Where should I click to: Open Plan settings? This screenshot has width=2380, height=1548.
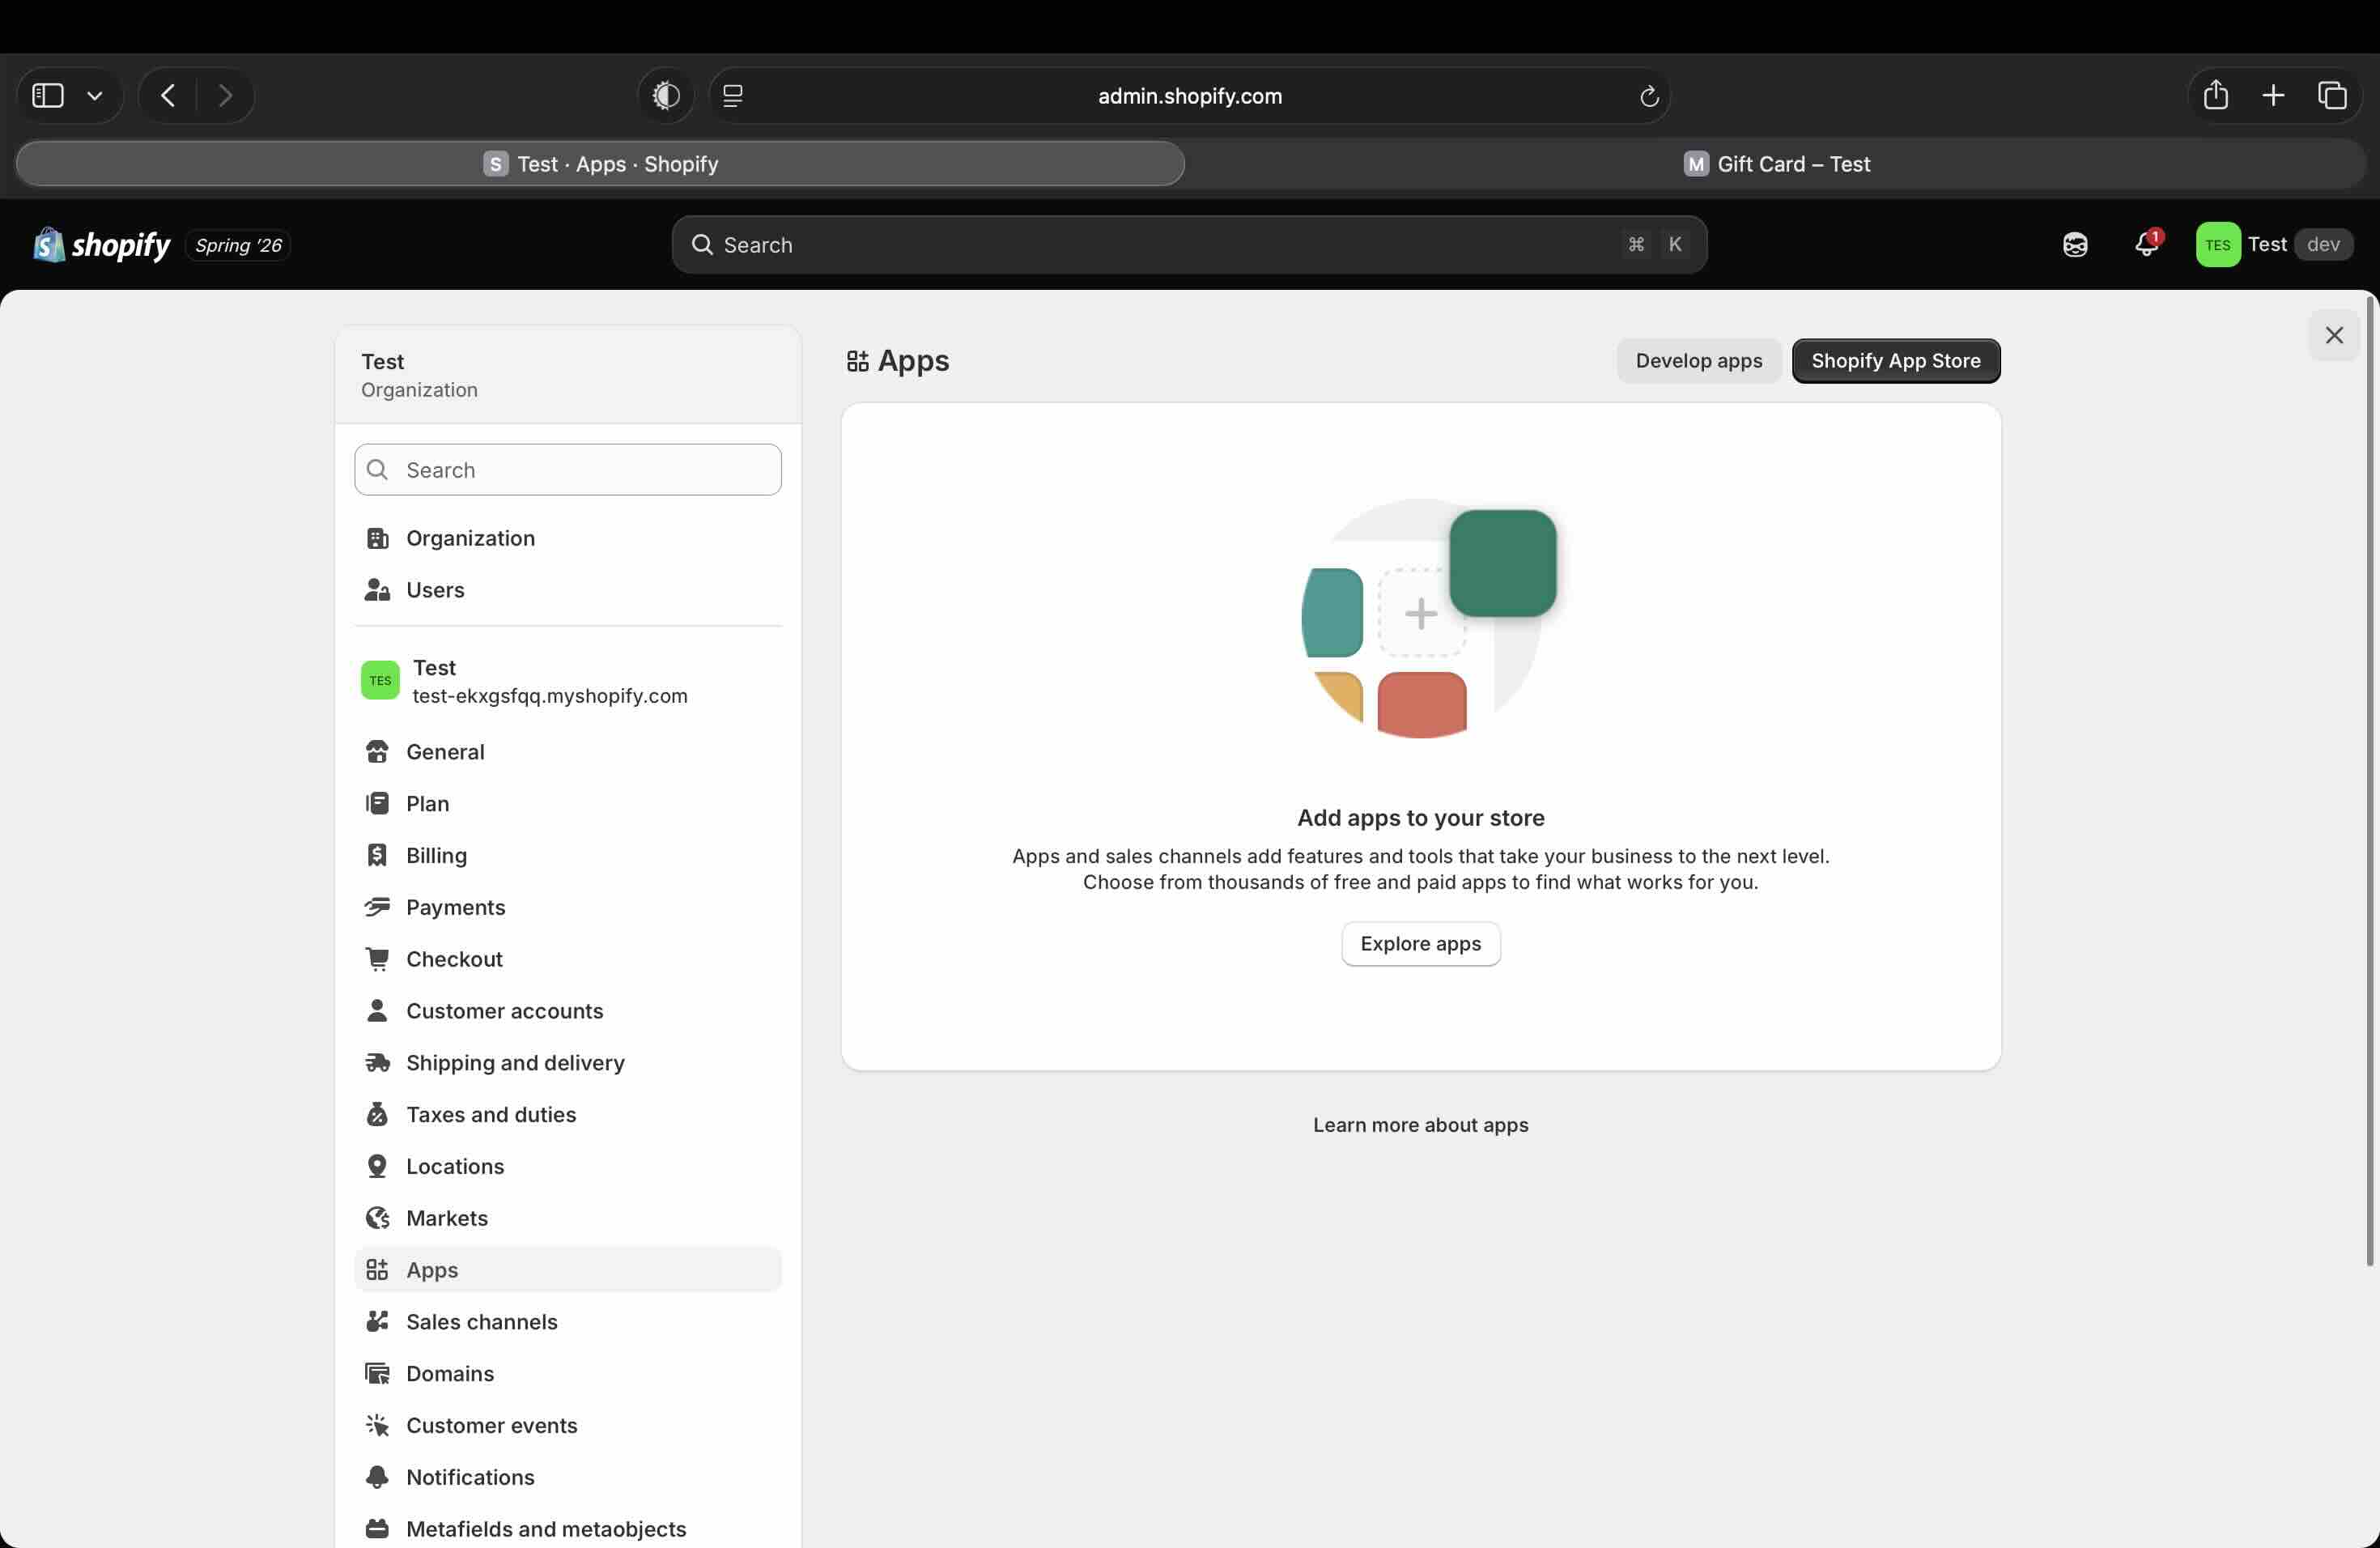(x=568, y=804)
